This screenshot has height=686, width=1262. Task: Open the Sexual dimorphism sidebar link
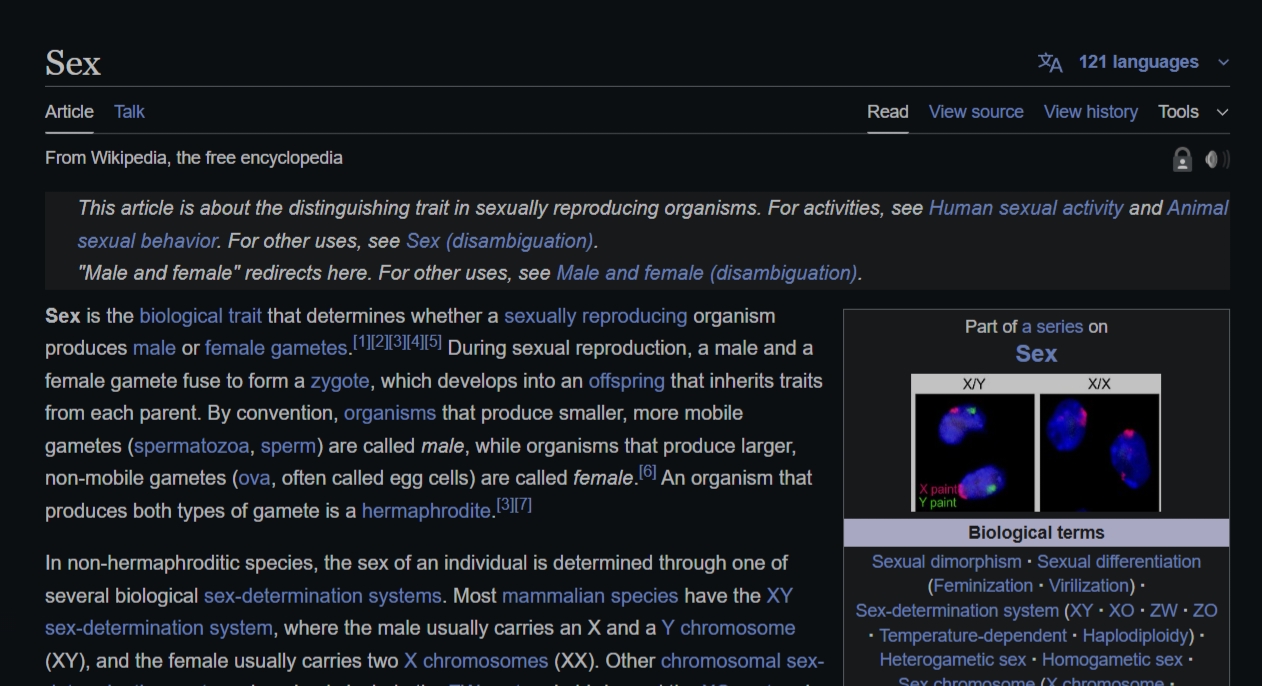coord(946,562)
